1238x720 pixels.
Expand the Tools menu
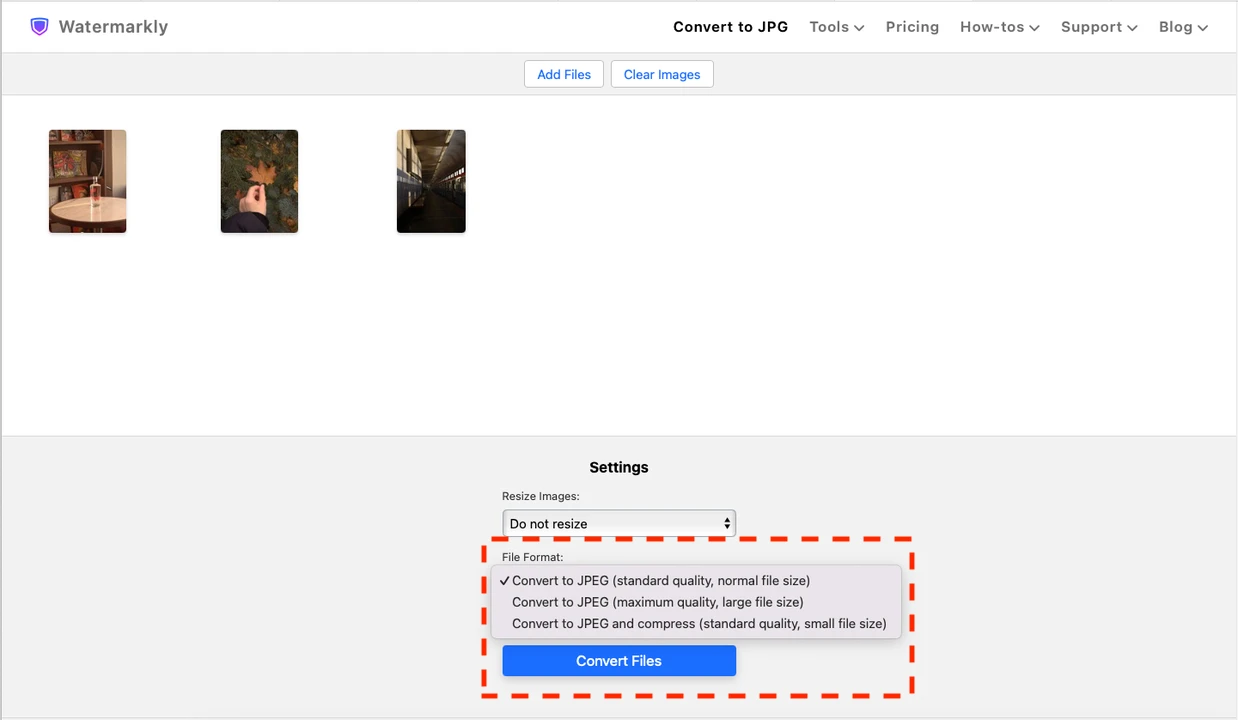[830, 27]
